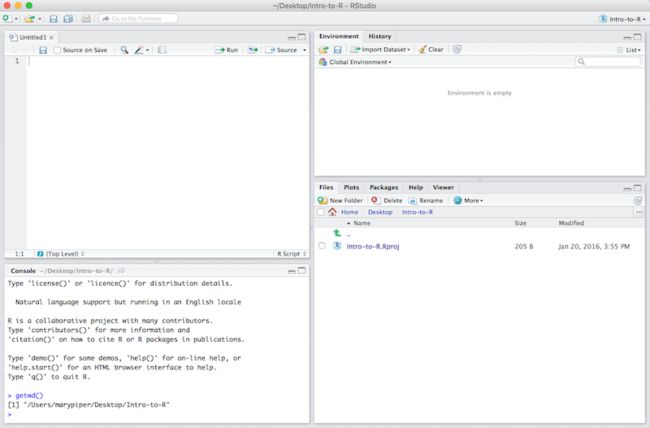Click the Save workspace icon
The height and width of the screenshot is (428, 650).
tap(337, 50)
